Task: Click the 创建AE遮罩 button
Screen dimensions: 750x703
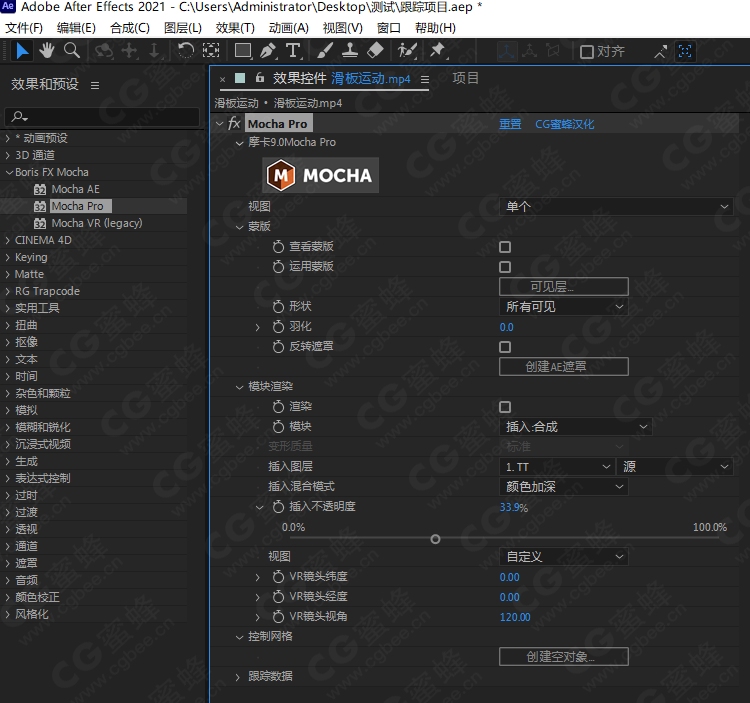Action: tap(563, 366)
